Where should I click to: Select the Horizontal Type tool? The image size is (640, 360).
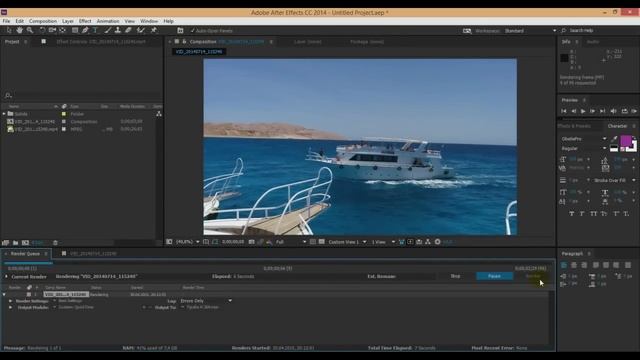(x=95, y=30)
